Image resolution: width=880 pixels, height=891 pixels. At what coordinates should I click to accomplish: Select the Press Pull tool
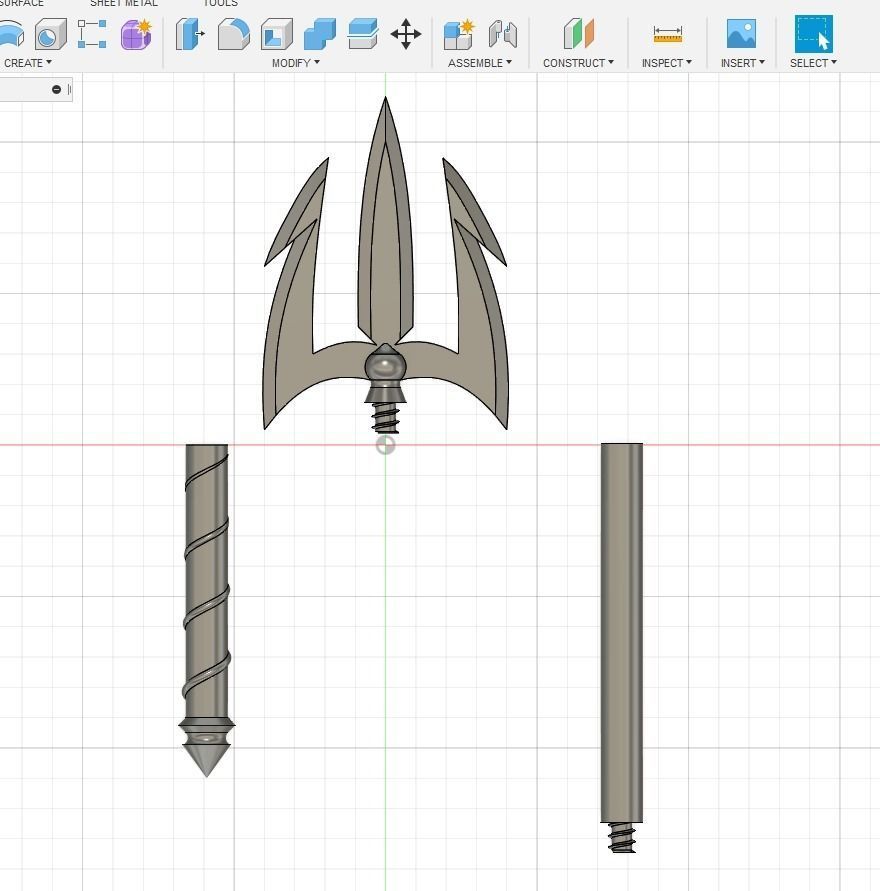pyautogui.click(x=190, y=34)
